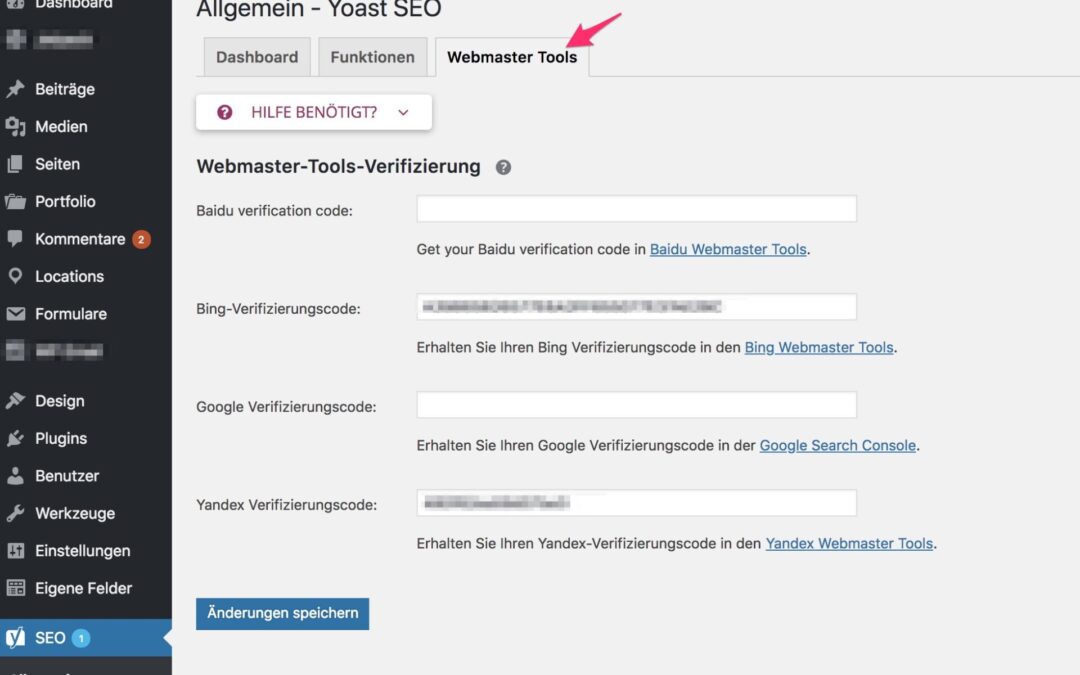Select the Webmaster Tools tab

coord(511,57)
